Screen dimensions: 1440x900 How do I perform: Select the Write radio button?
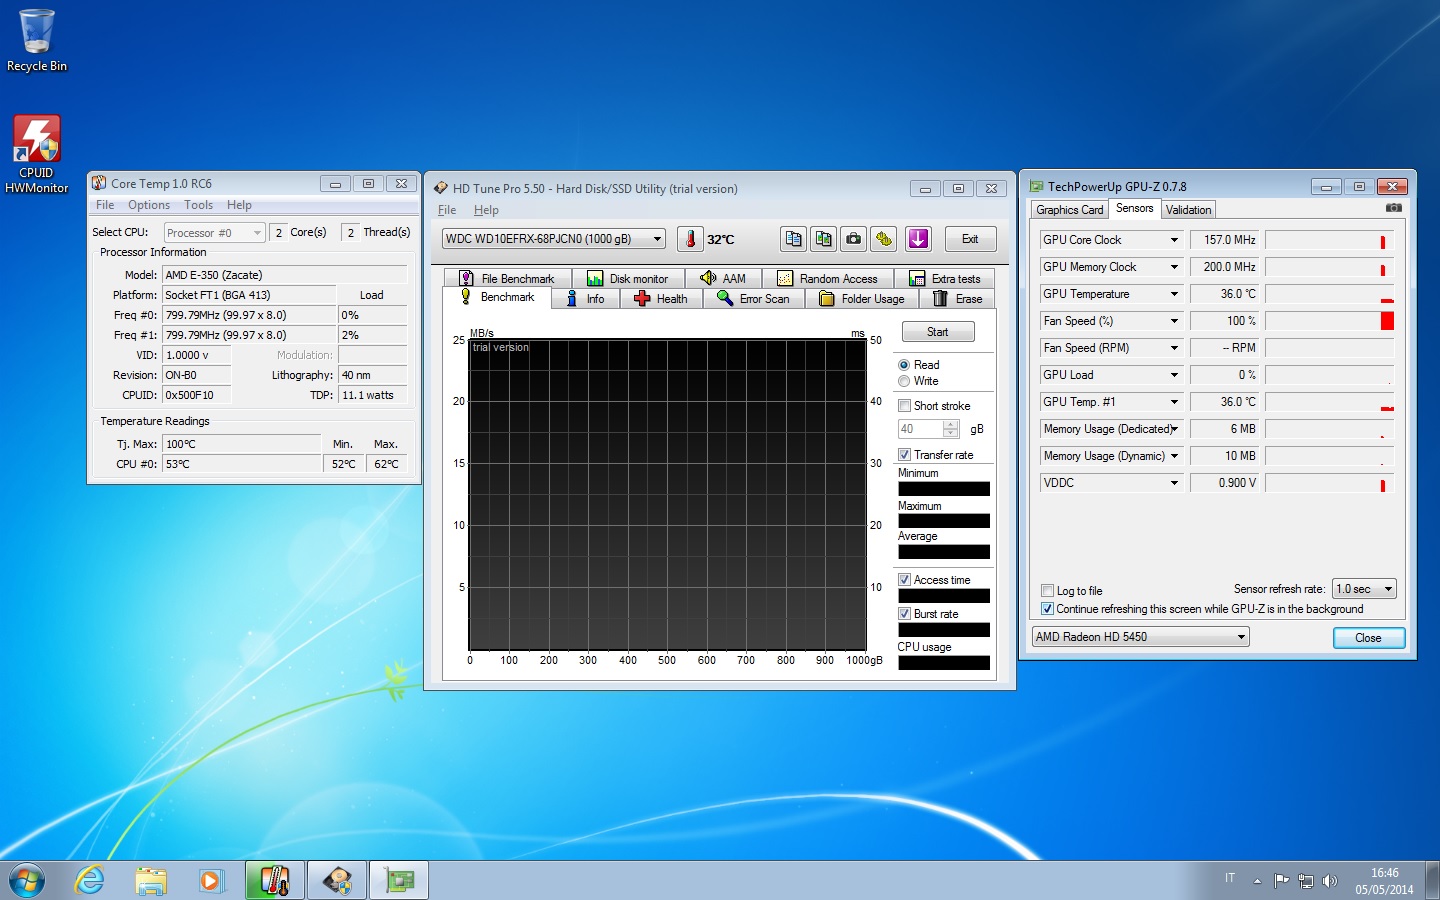(x=904, y=381)
